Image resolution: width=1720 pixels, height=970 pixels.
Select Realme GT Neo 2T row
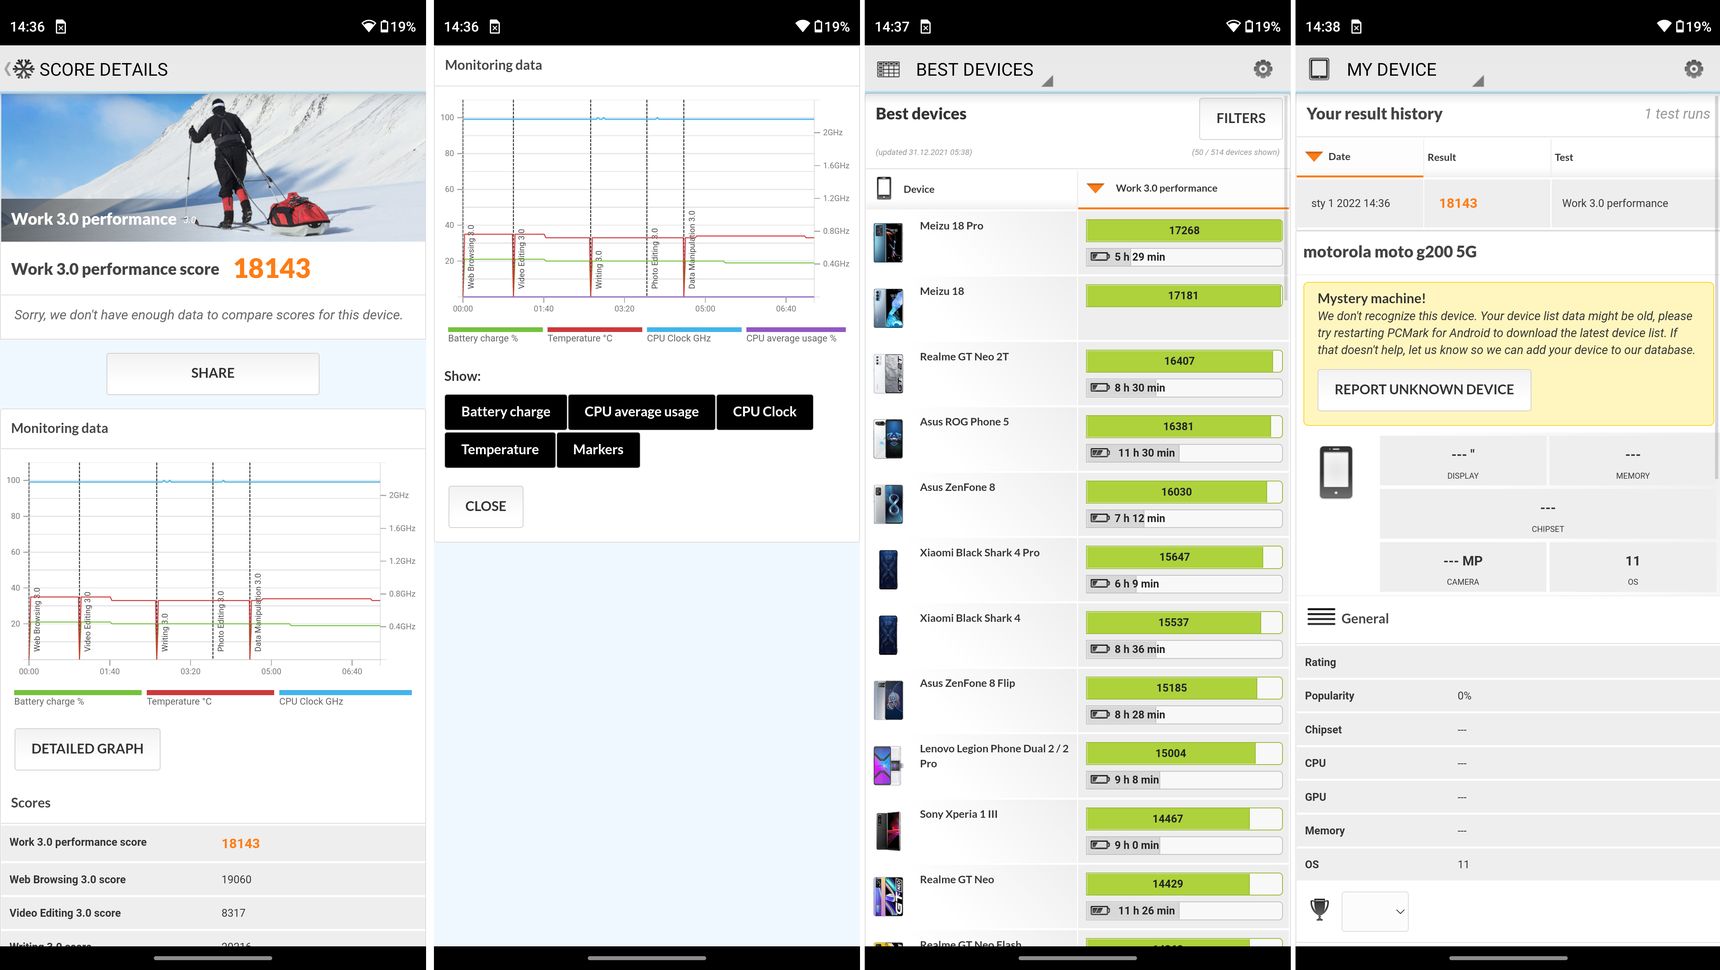point(1078,374)
